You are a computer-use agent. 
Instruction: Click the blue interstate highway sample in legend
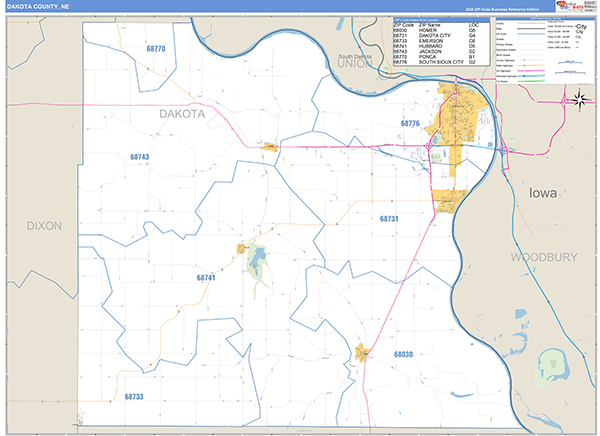click(x=530, y=76)
